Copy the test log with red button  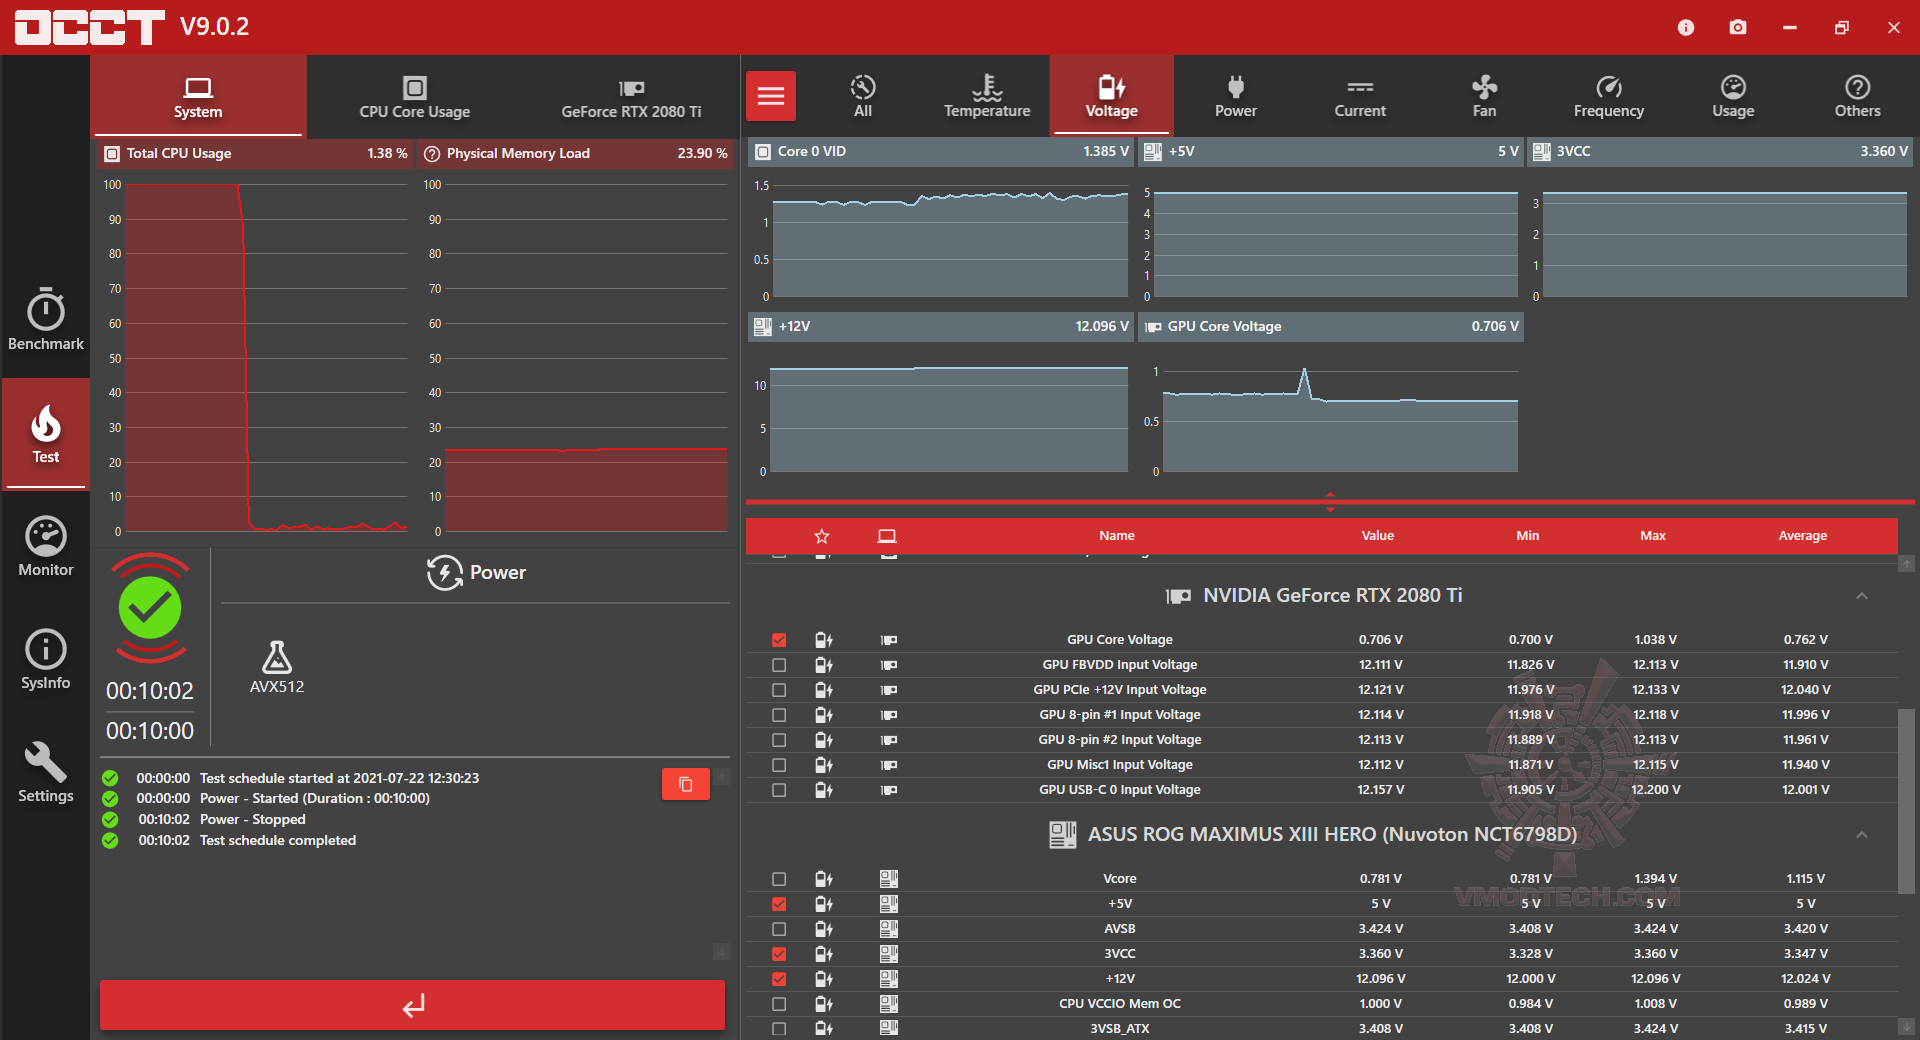[x=686, y=784]
